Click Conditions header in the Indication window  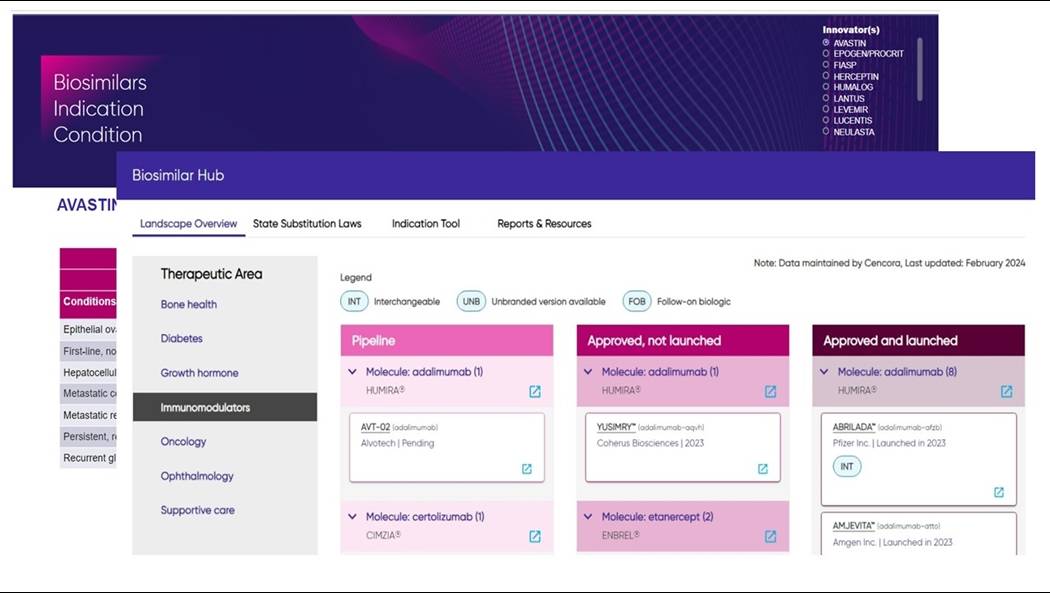pyautogui.click(x=89, y=302)
